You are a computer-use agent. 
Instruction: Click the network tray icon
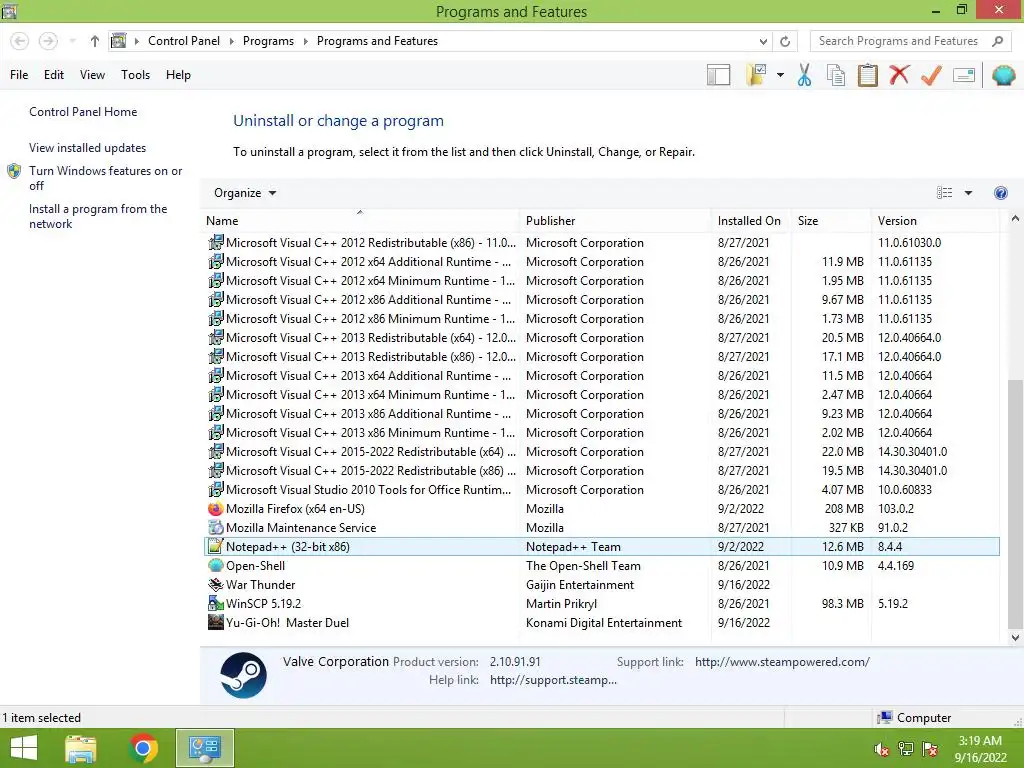[905, 749]
